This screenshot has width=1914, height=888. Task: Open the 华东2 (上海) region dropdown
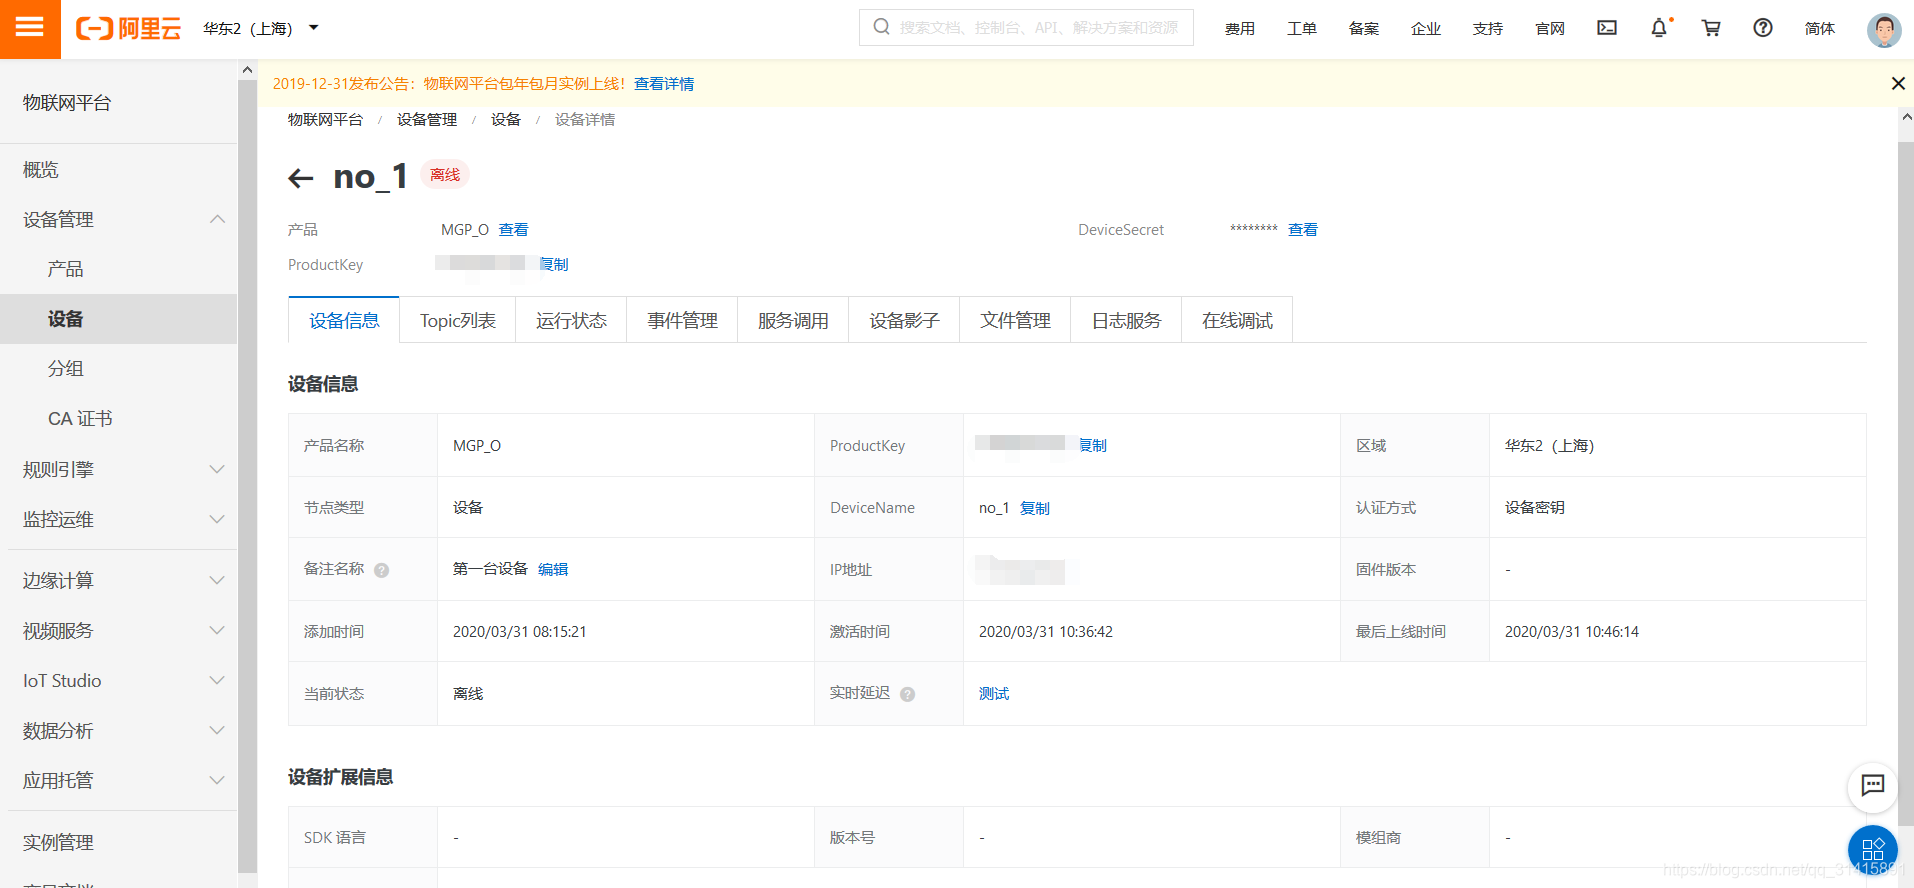click(261, 28)
